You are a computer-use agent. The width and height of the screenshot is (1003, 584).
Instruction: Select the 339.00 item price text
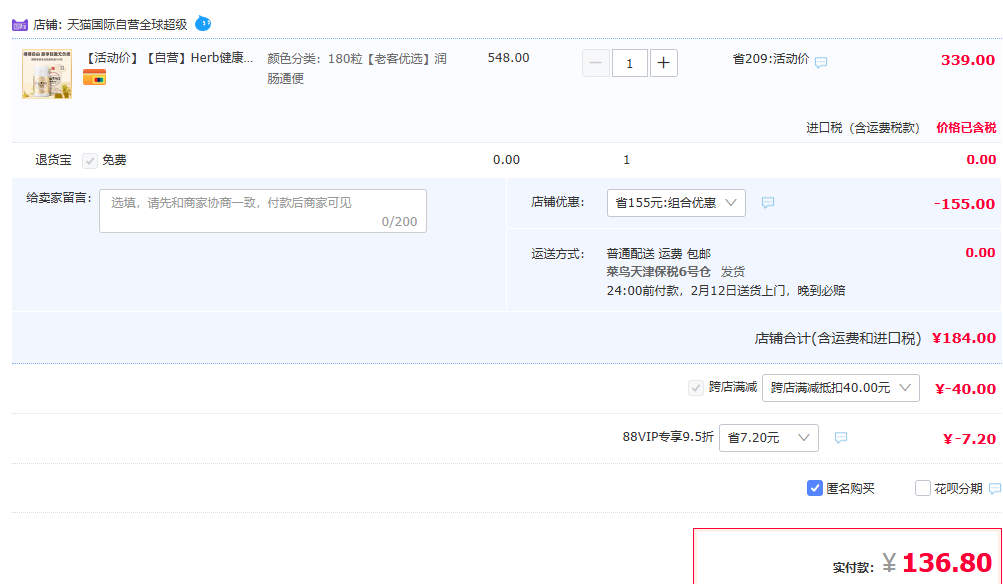point(968,60)
